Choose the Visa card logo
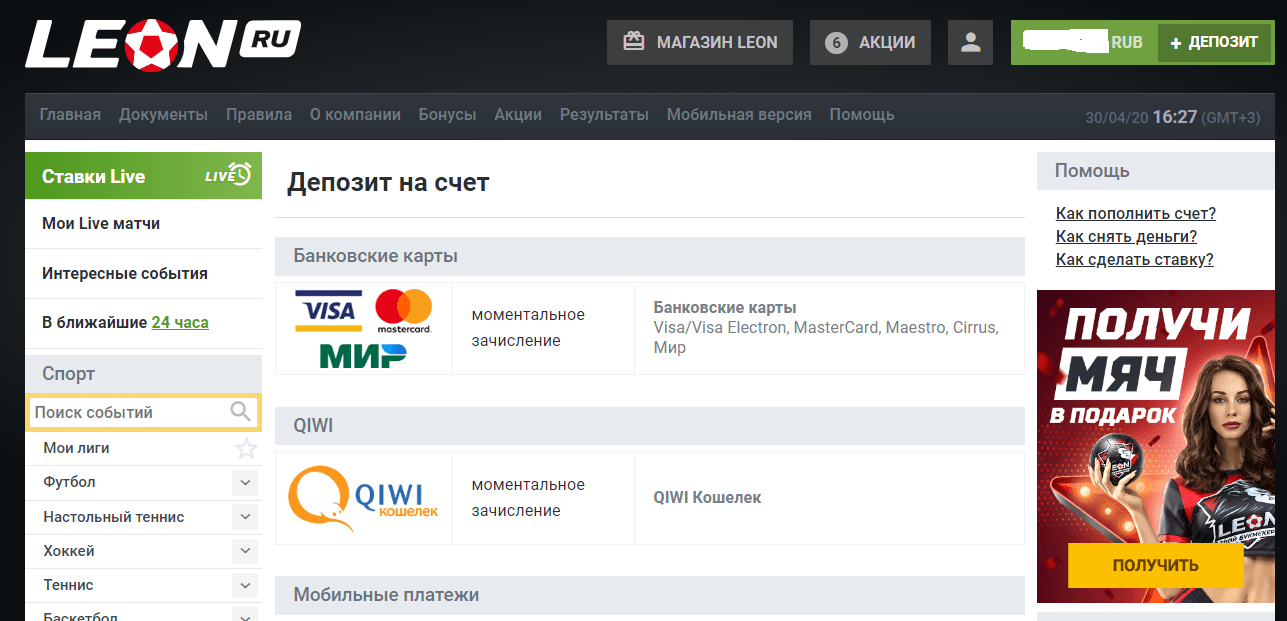The width and height of the screenshot is (1287, 621). (x=326, y=311)
